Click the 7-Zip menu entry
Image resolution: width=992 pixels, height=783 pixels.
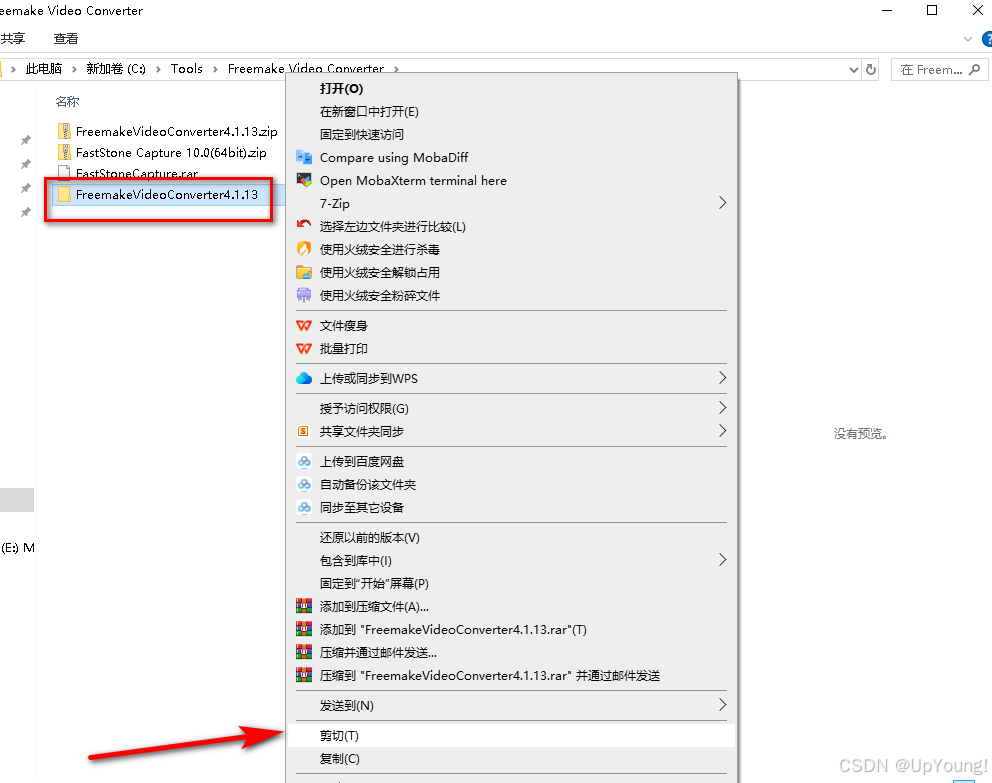point(335,203)
